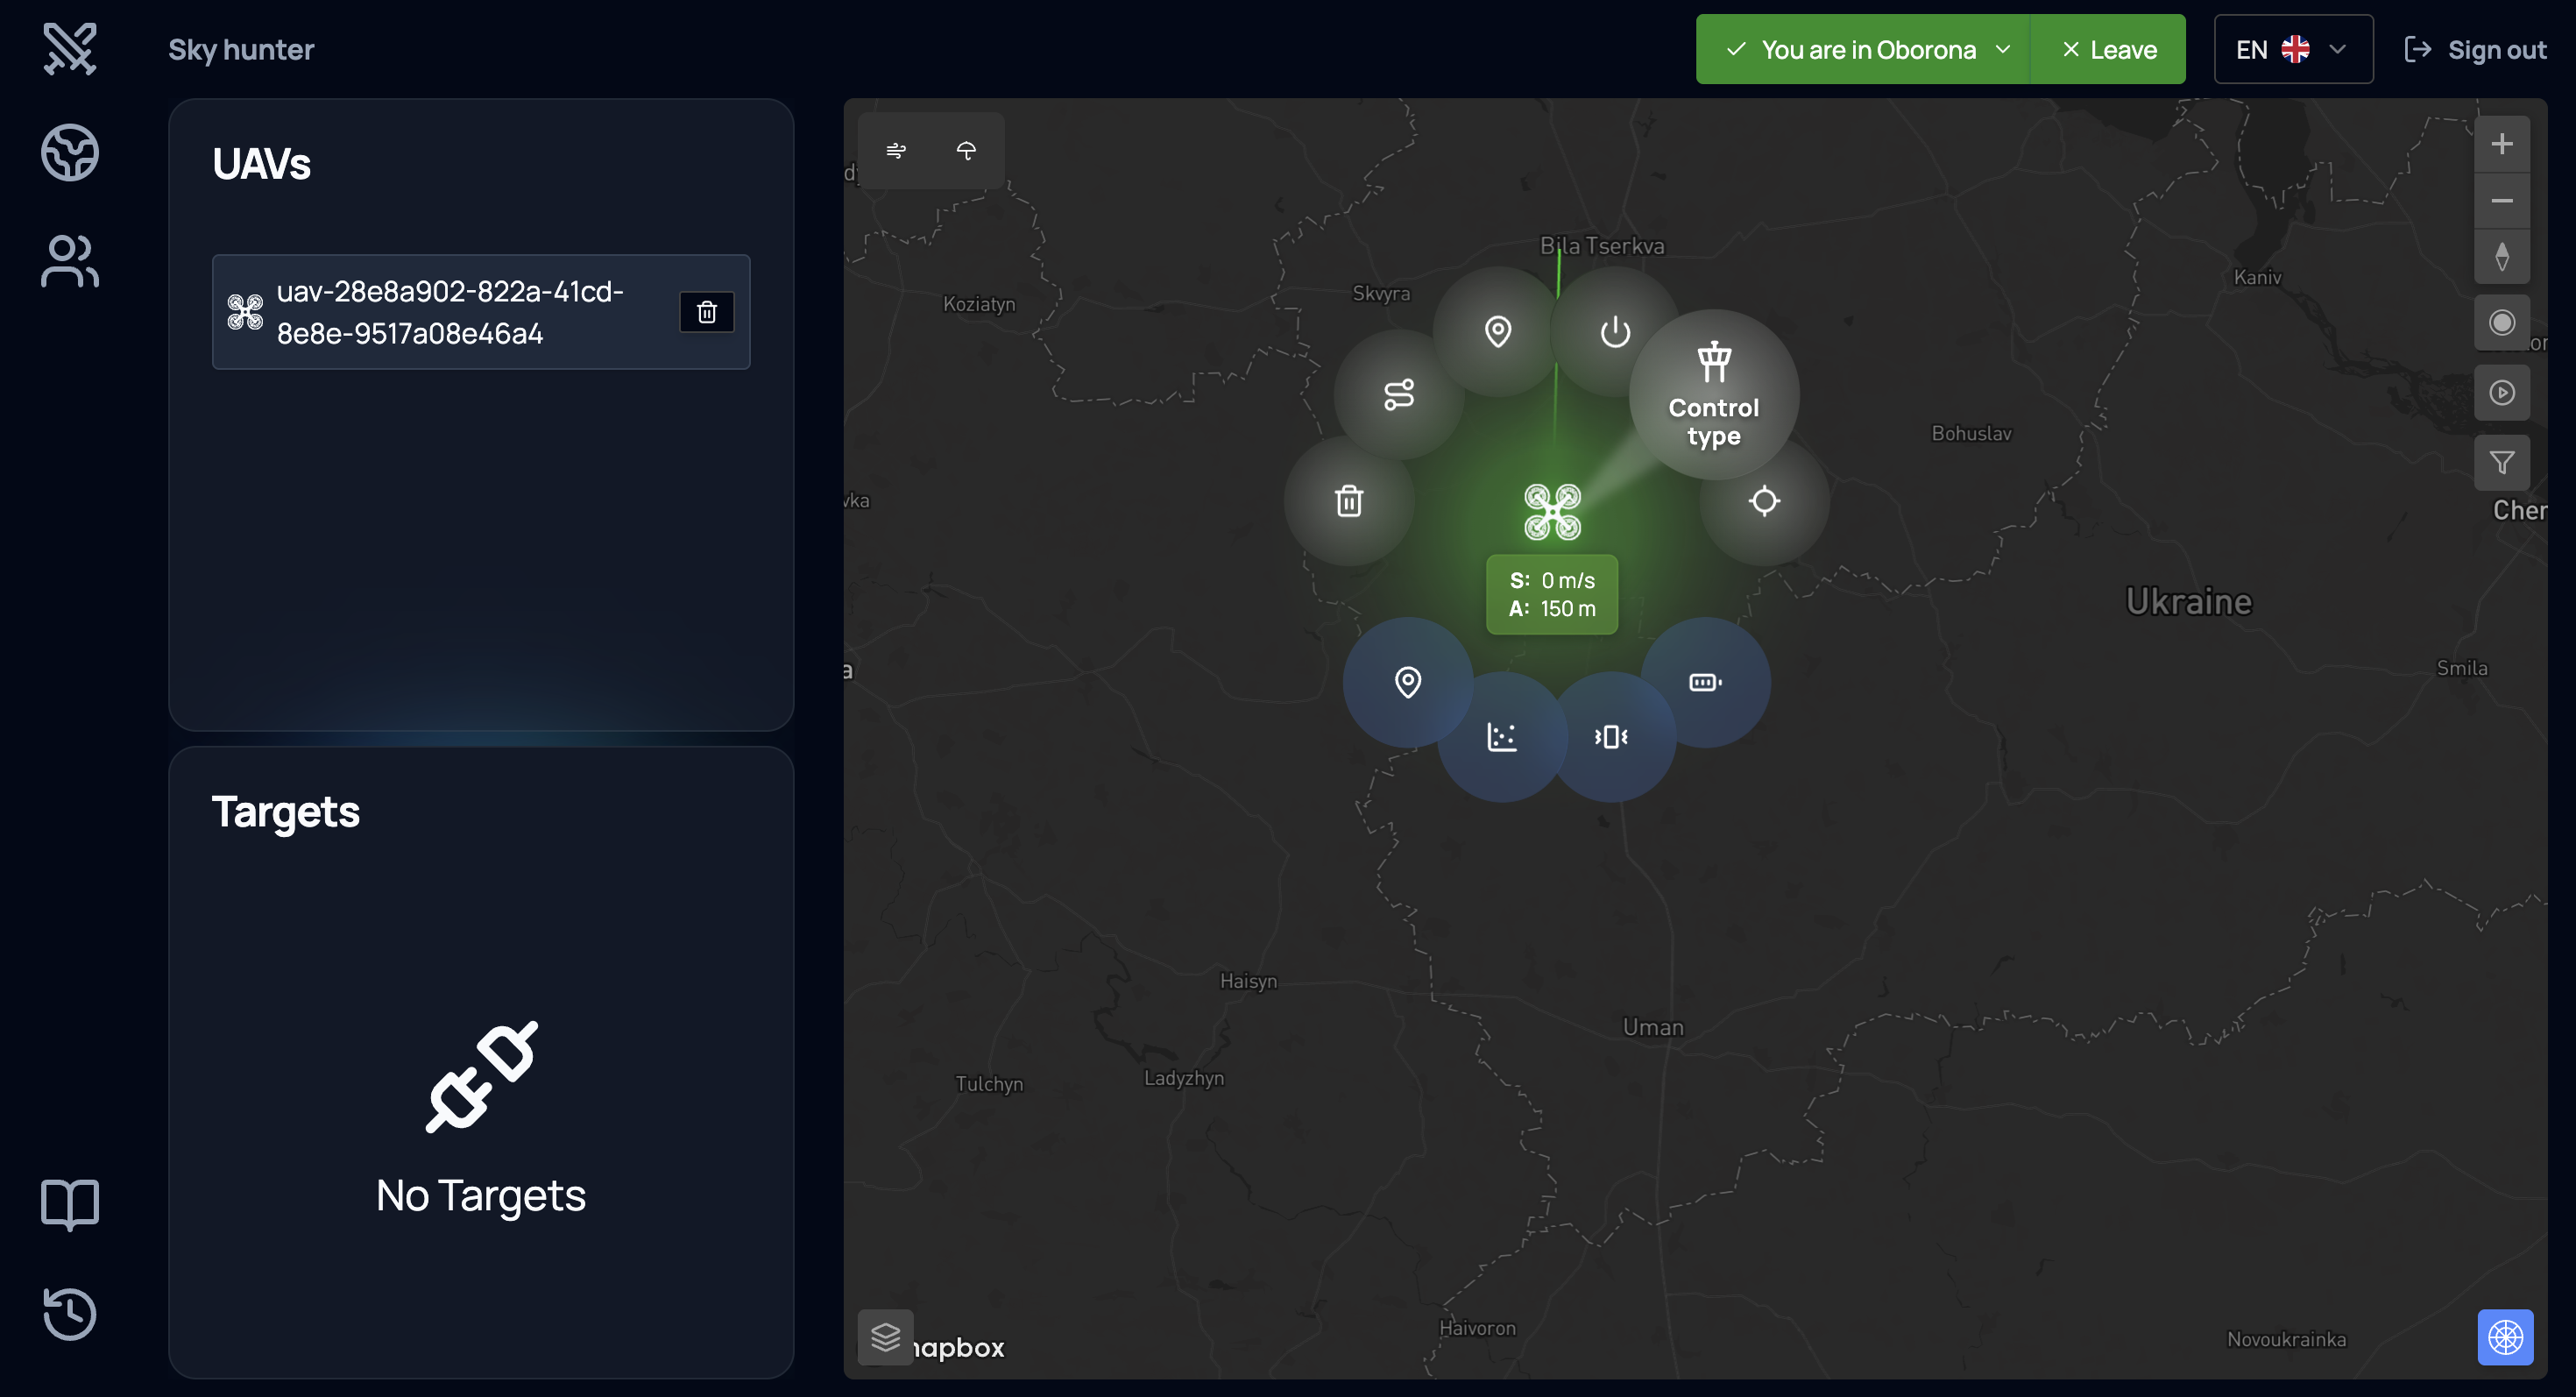This screenshot has height=1397, width=2576.
Task: Click the Control type radial menu button
Action: 1713,395
